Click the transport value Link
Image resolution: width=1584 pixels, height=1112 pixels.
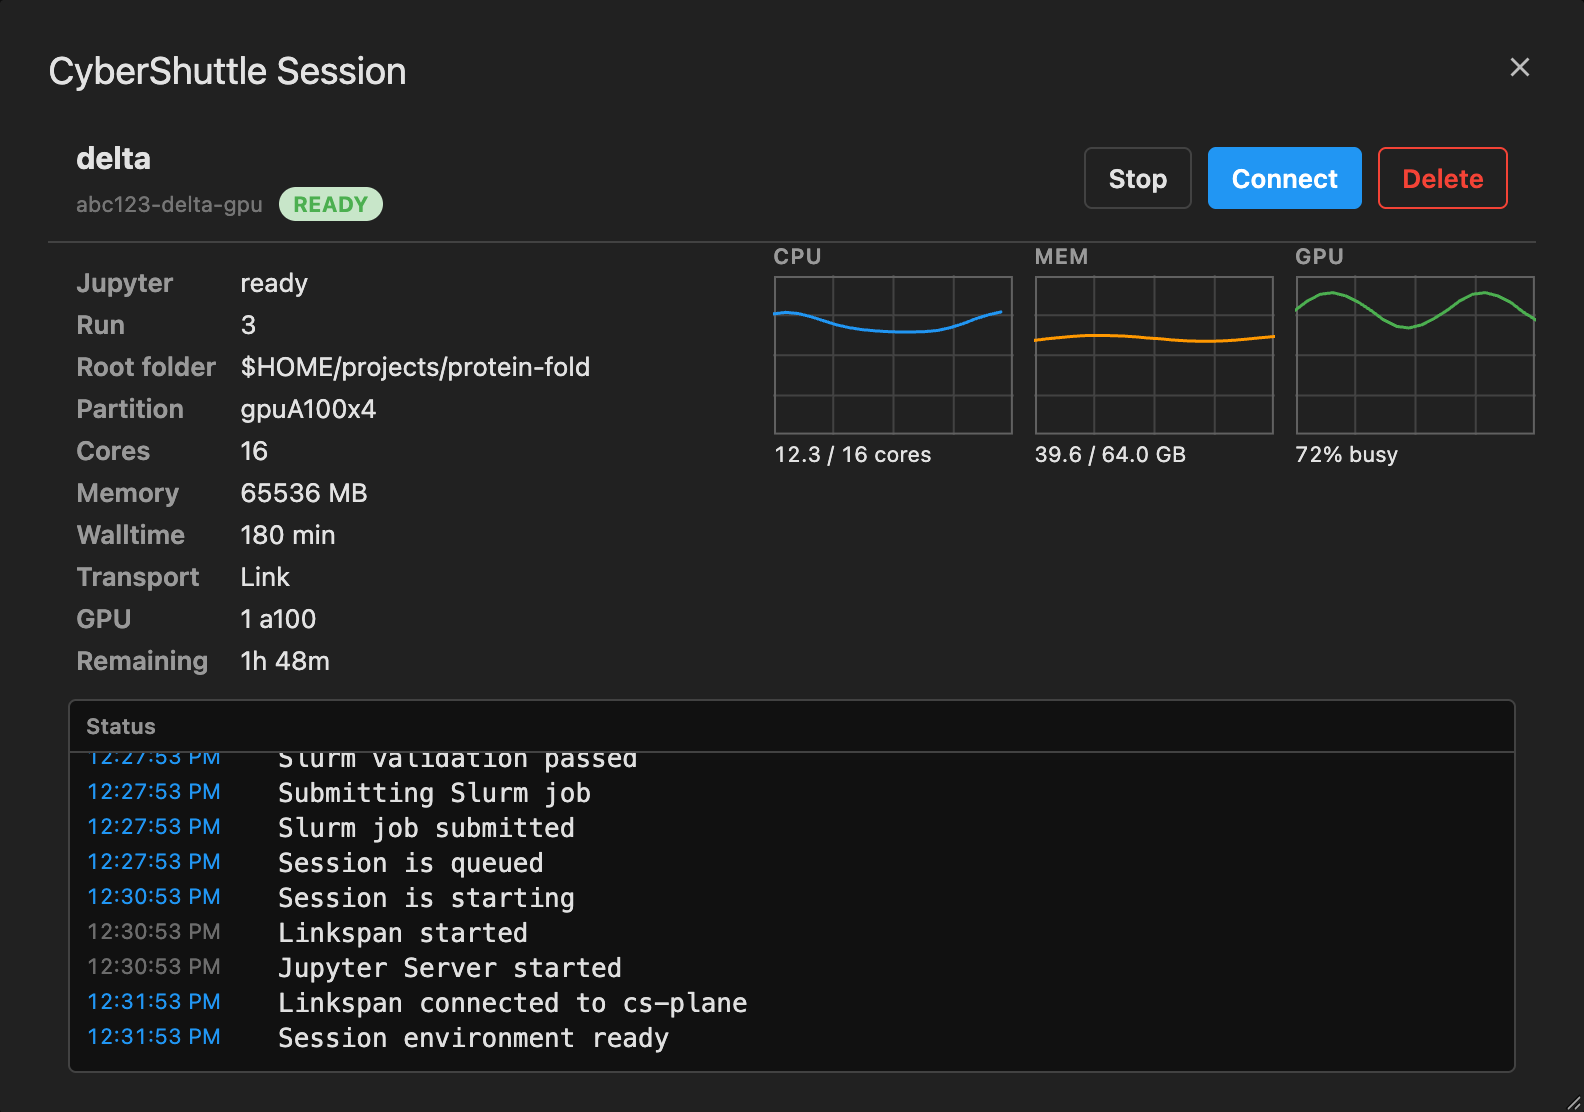click(265, 577)
